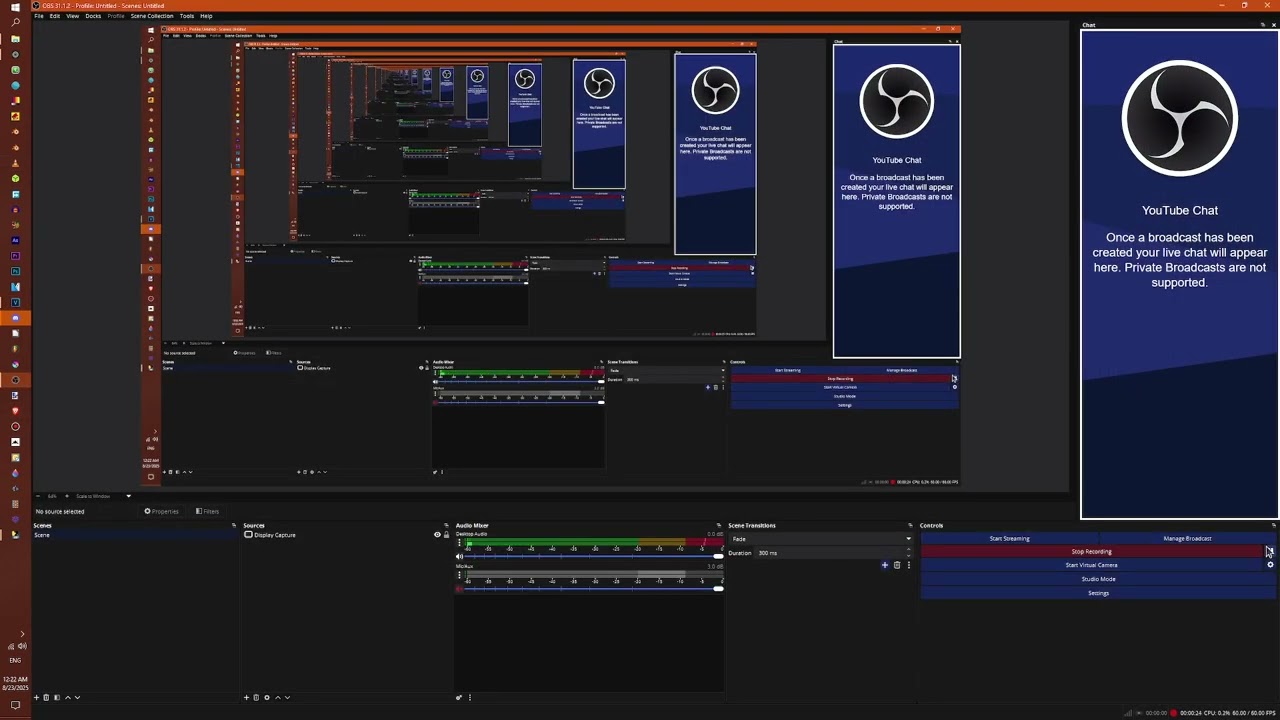Click the ENG language indicator
Viewport: 1280px width, 720px height.
15,660
